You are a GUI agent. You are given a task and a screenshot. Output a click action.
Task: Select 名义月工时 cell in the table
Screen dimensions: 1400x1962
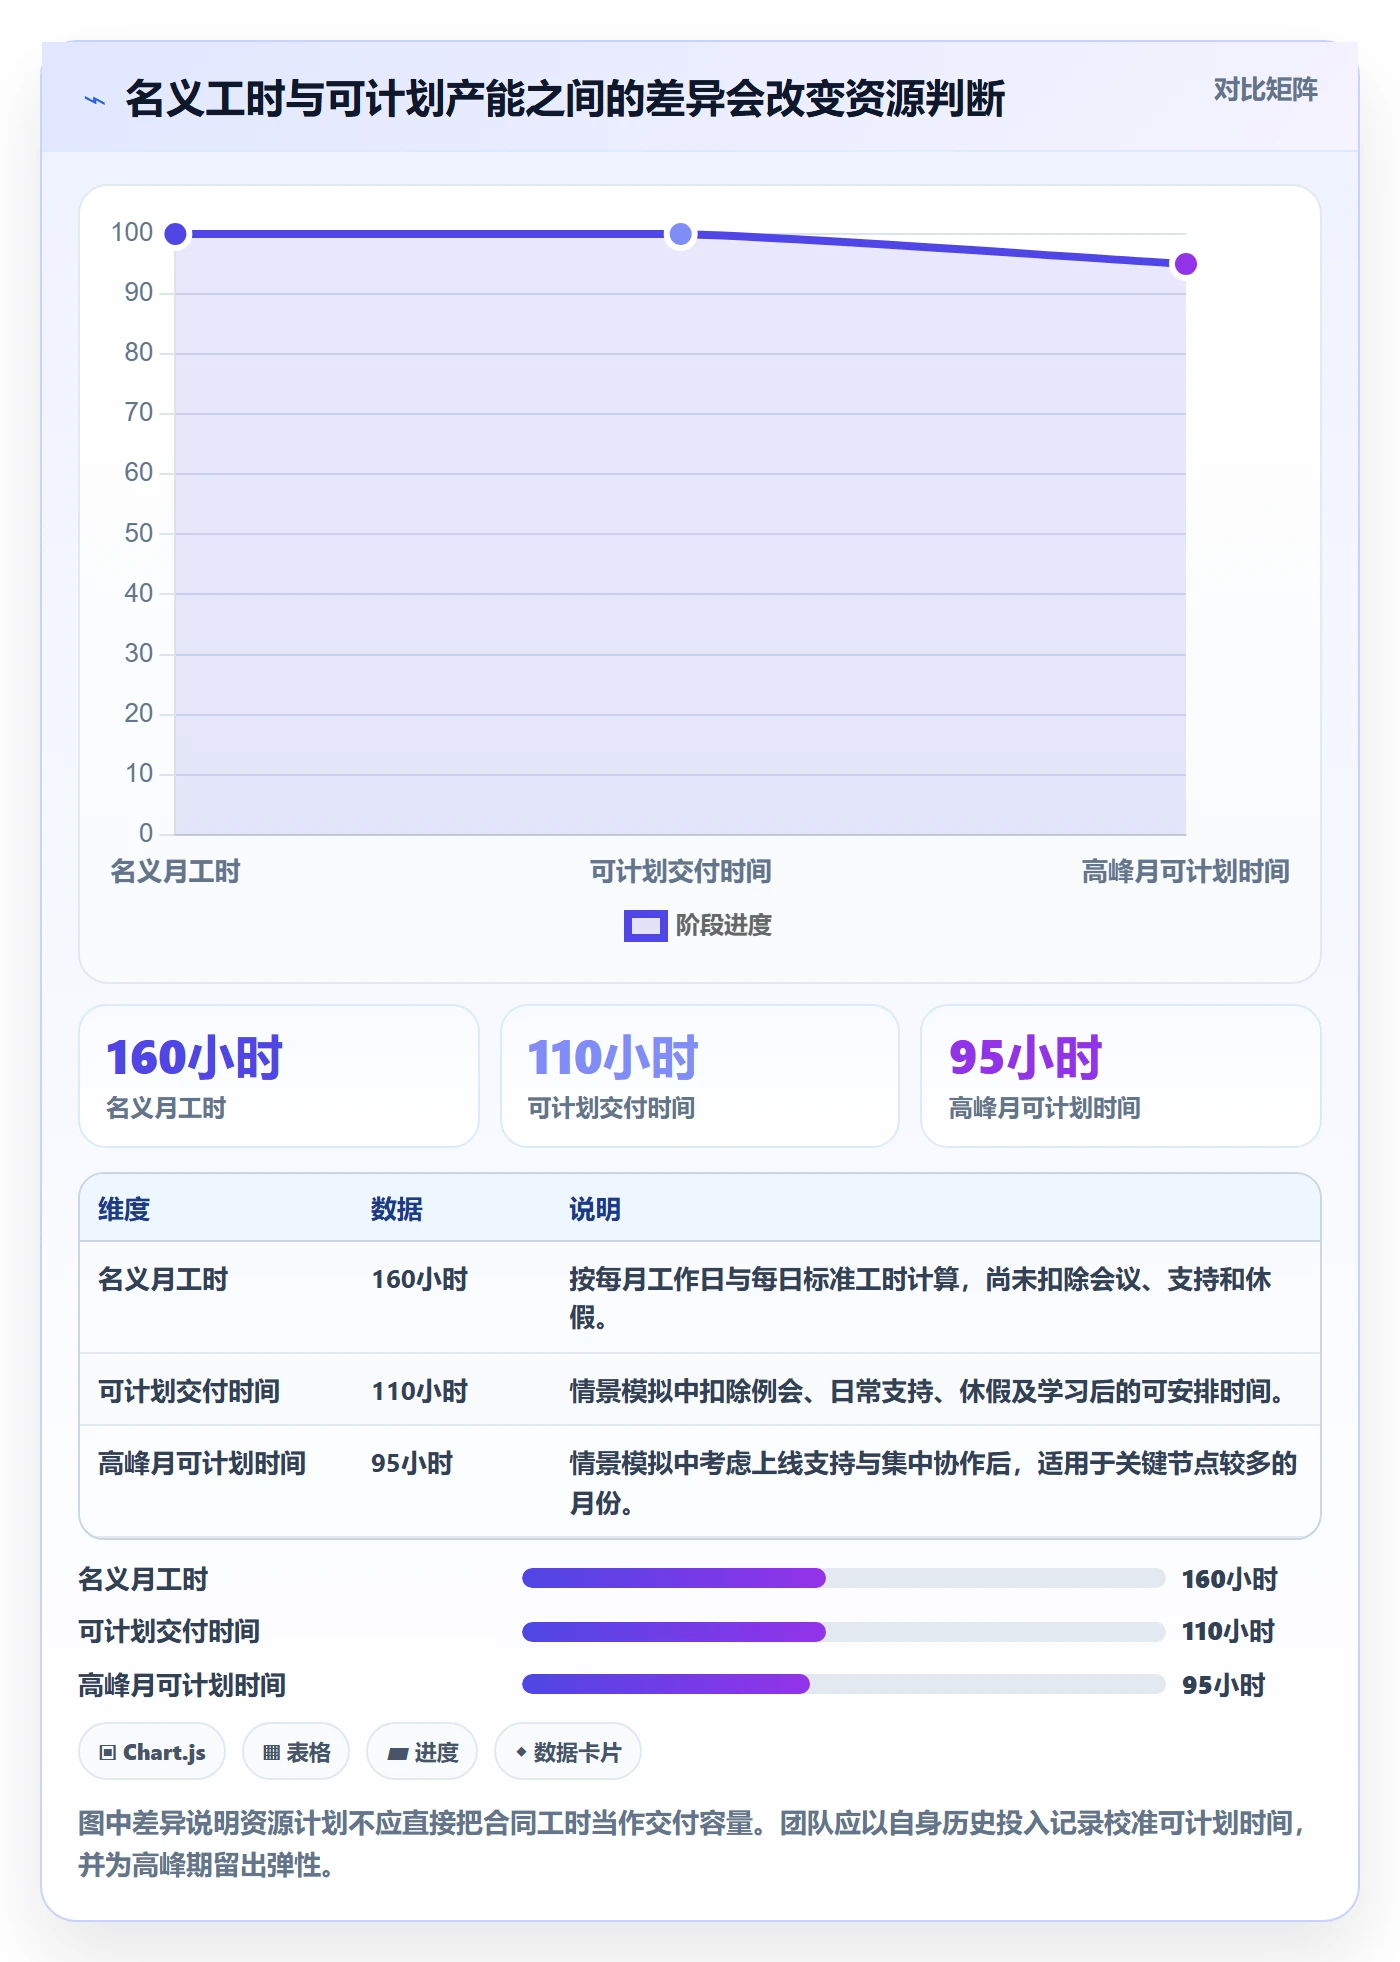click(163, 1279)
